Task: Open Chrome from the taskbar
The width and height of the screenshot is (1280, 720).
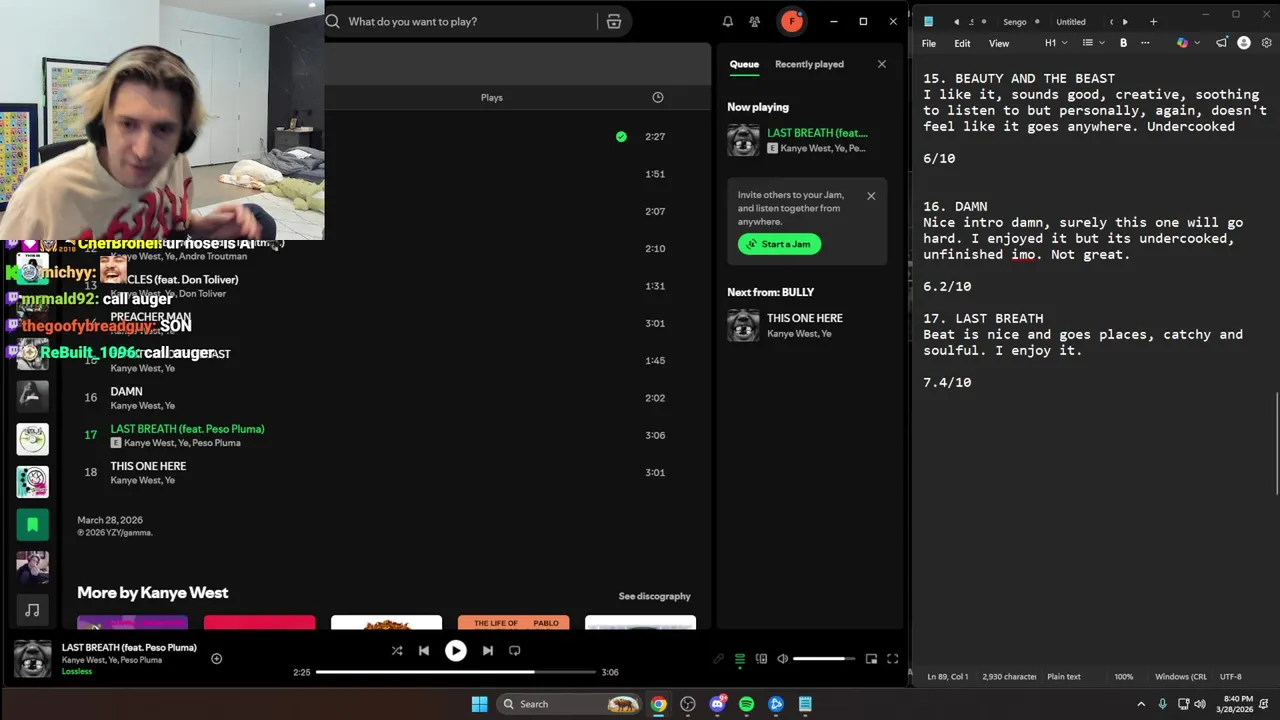Action: [x=658, y=704]
